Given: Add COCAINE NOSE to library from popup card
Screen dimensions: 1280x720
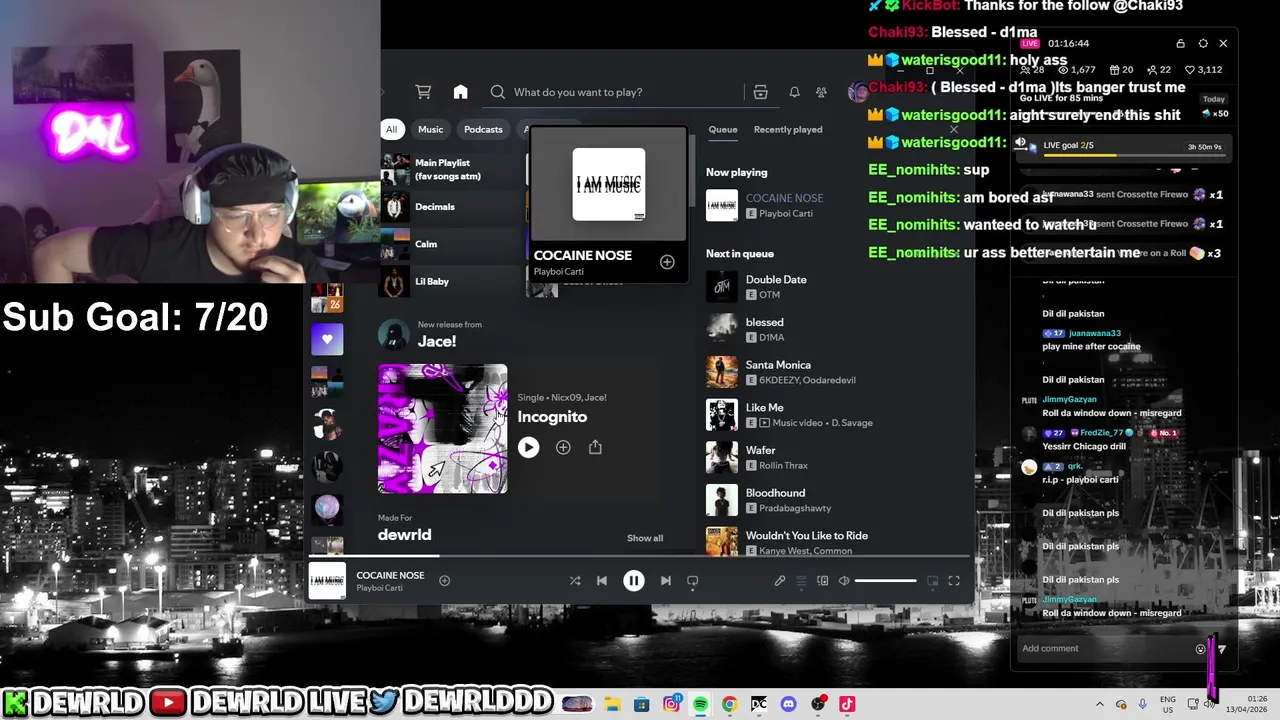Looking at the screenshot, I should tap(667, 262).
